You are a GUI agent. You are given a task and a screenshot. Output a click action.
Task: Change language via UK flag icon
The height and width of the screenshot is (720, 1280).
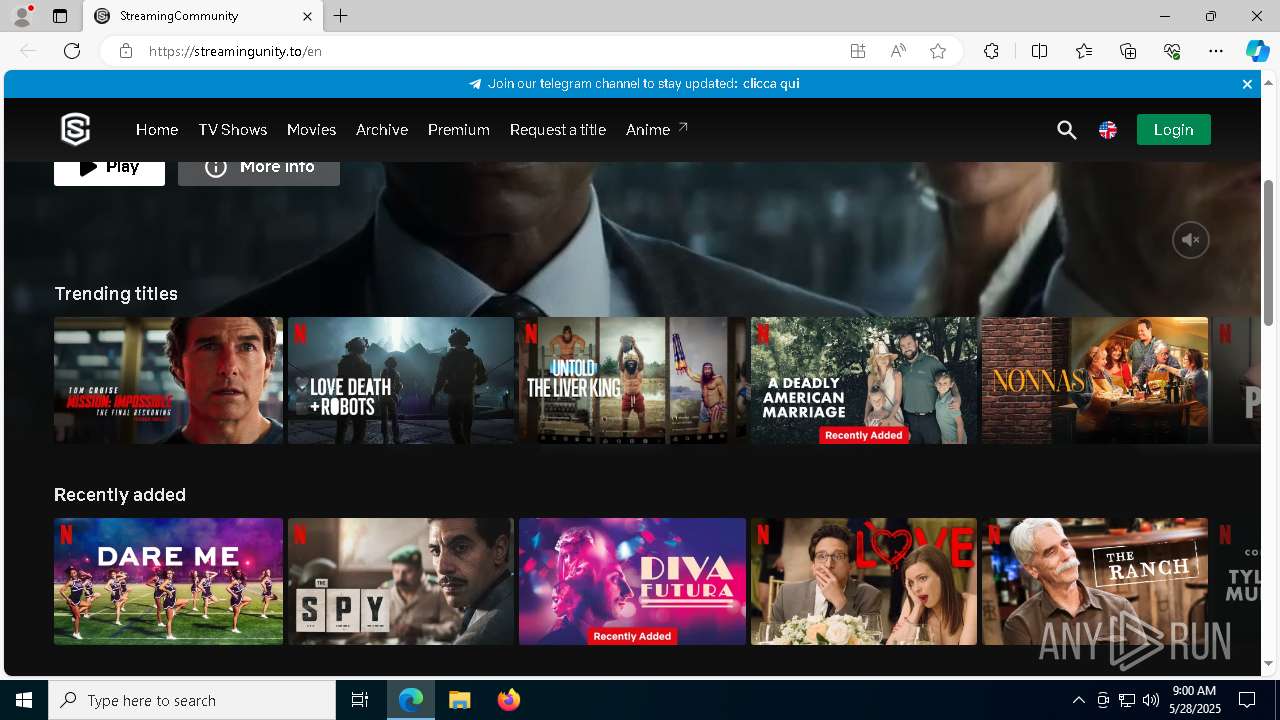tap(1107, 130)
